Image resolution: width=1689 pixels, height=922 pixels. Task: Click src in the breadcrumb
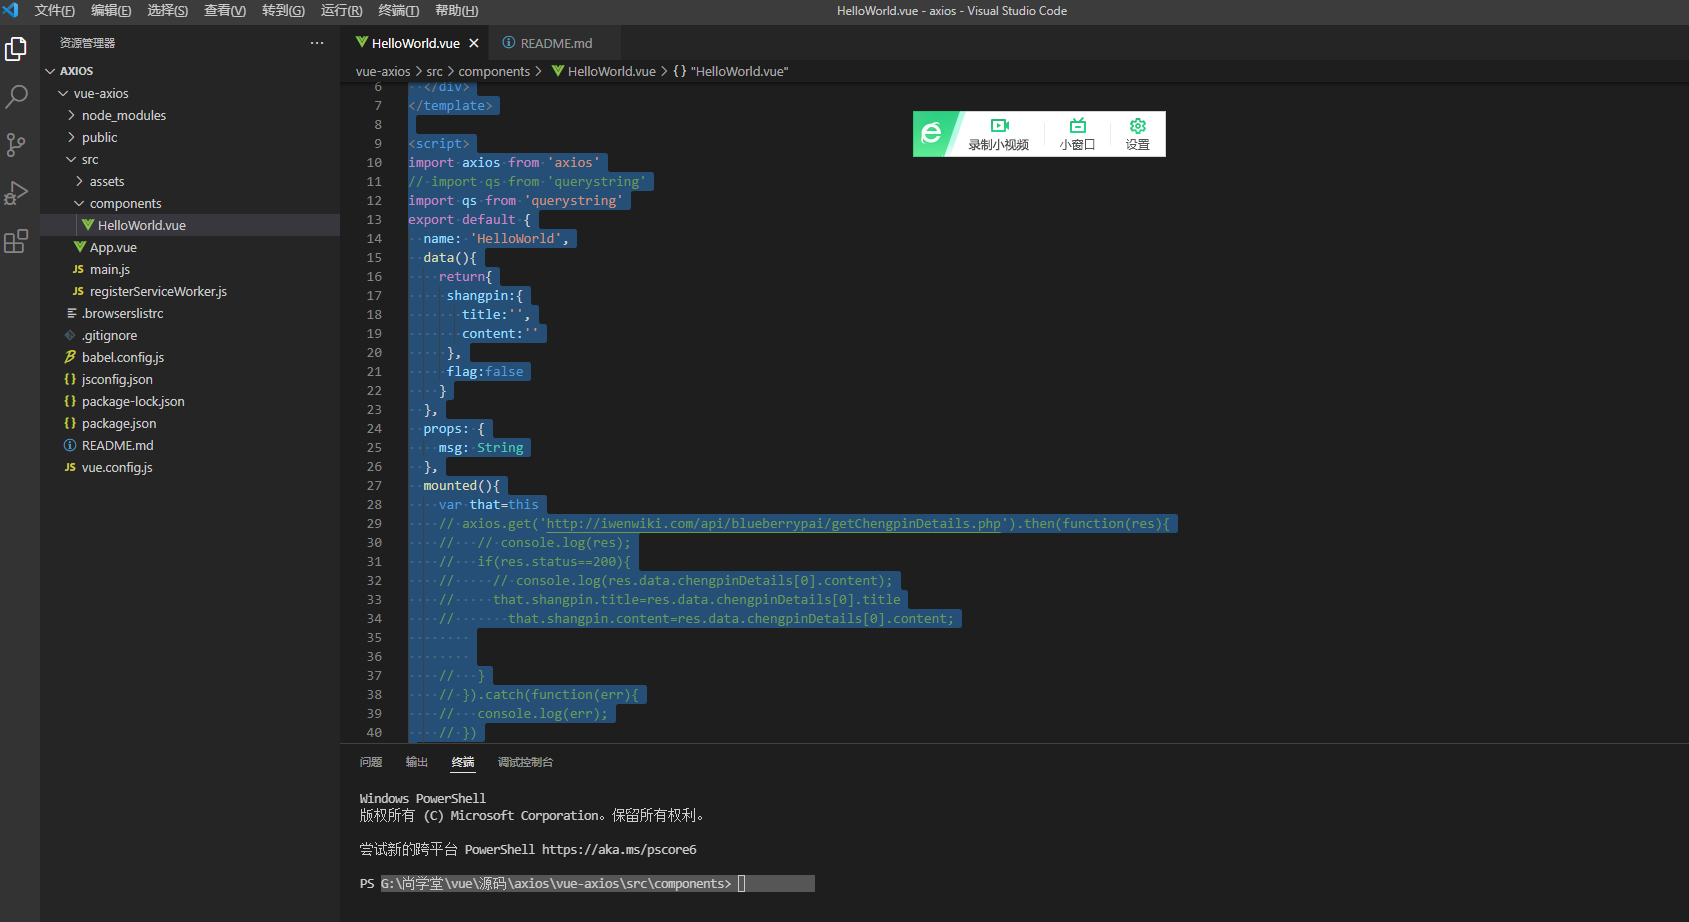tap(434, 71)
